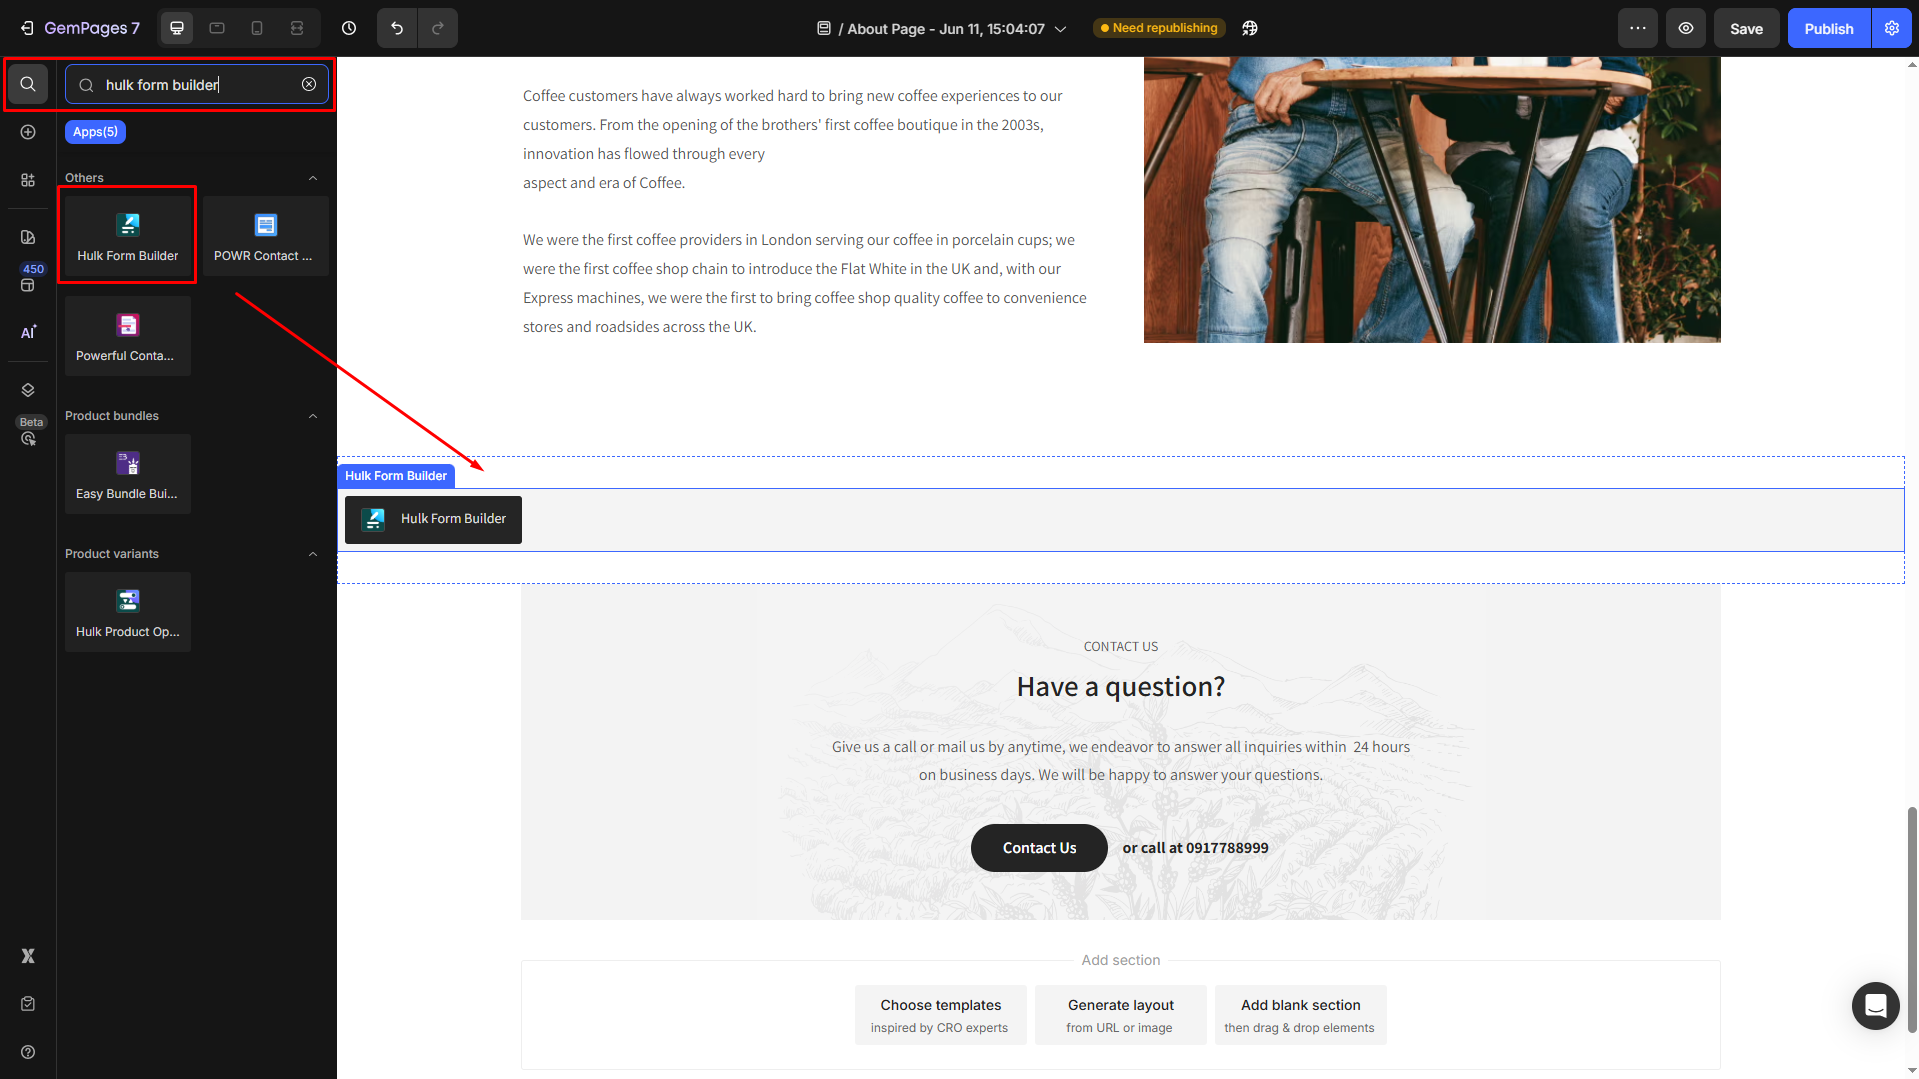This screenshot has height=1079, width=1919.
Task: Save the page
Action: click(1747, 28)
